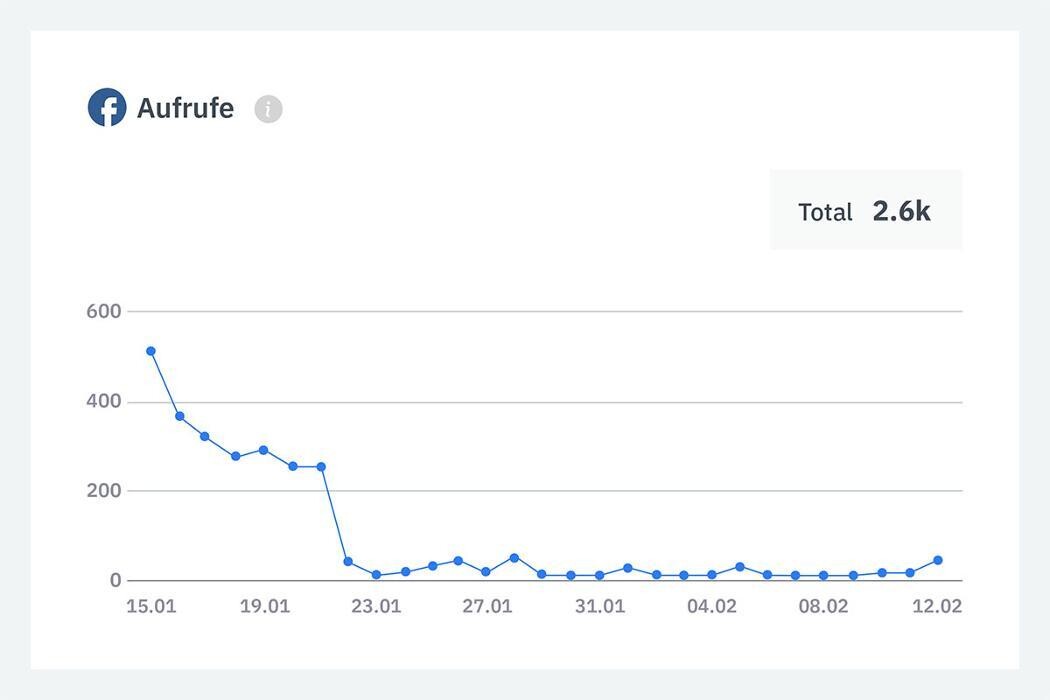Click the 15.01 x-axis date label
1050x700 pixels.
[x=151, y=606]
